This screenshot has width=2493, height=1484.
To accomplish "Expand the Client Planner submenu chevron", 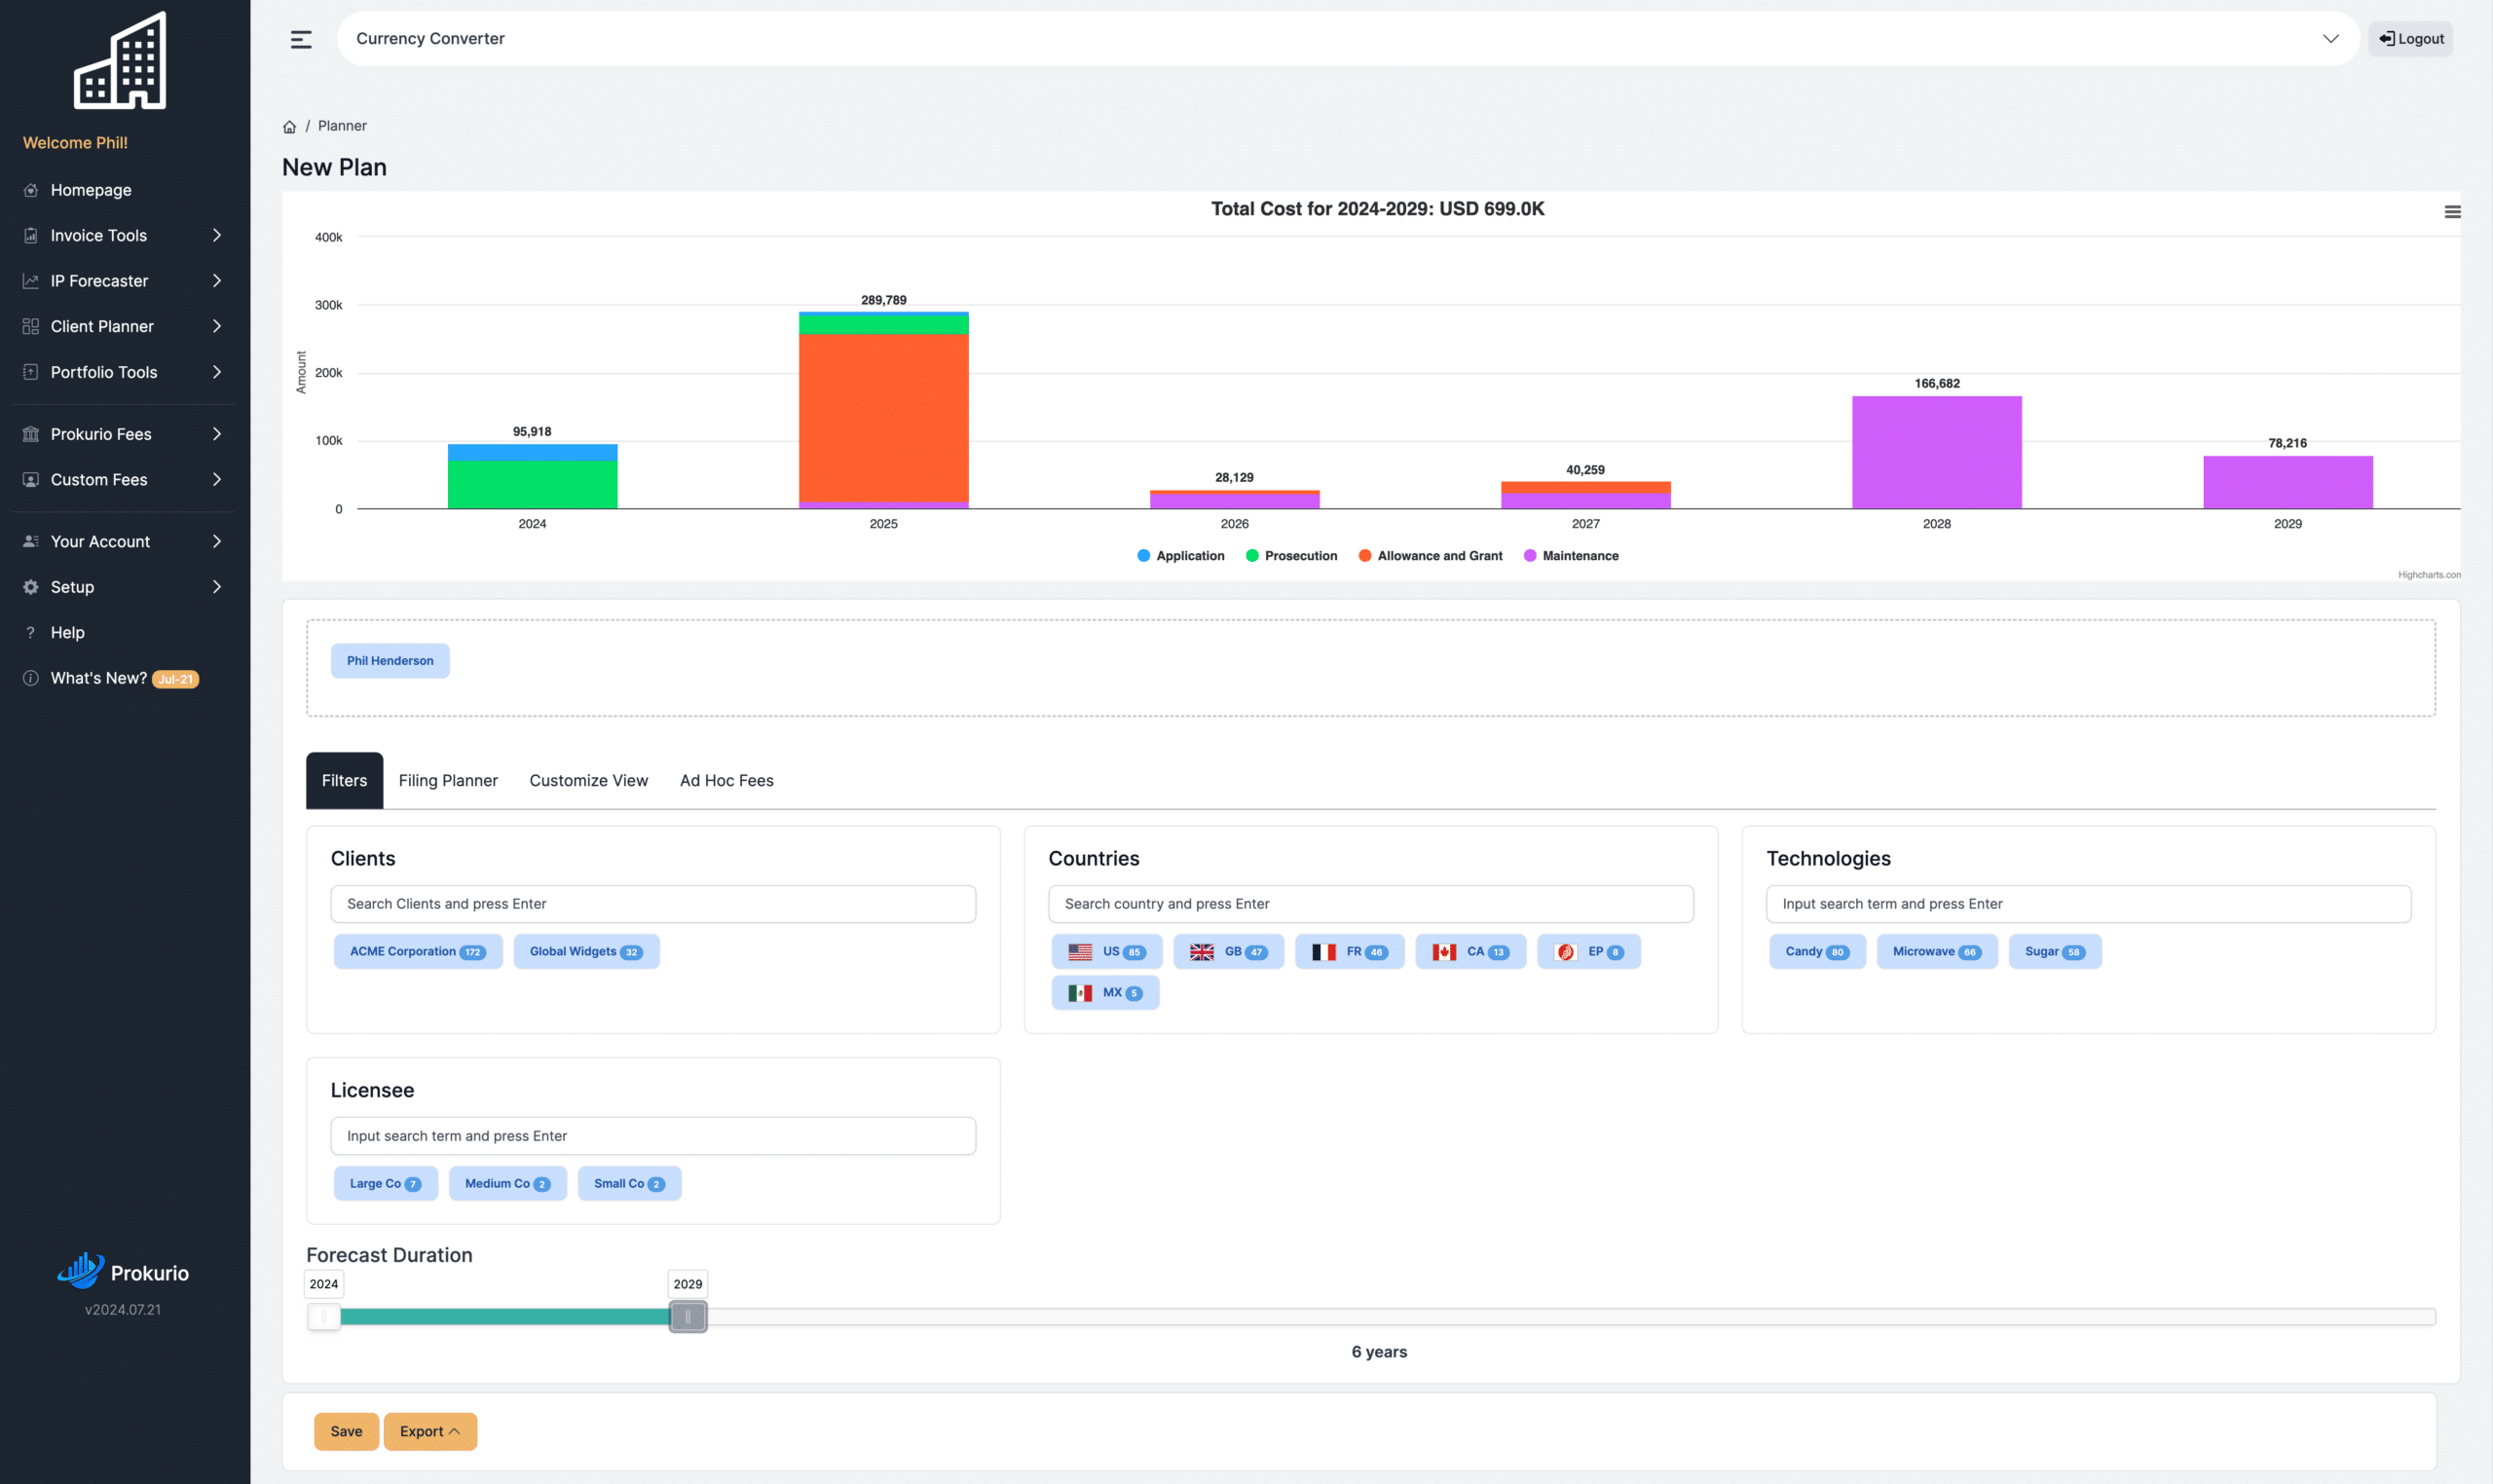I will (217, 326).
